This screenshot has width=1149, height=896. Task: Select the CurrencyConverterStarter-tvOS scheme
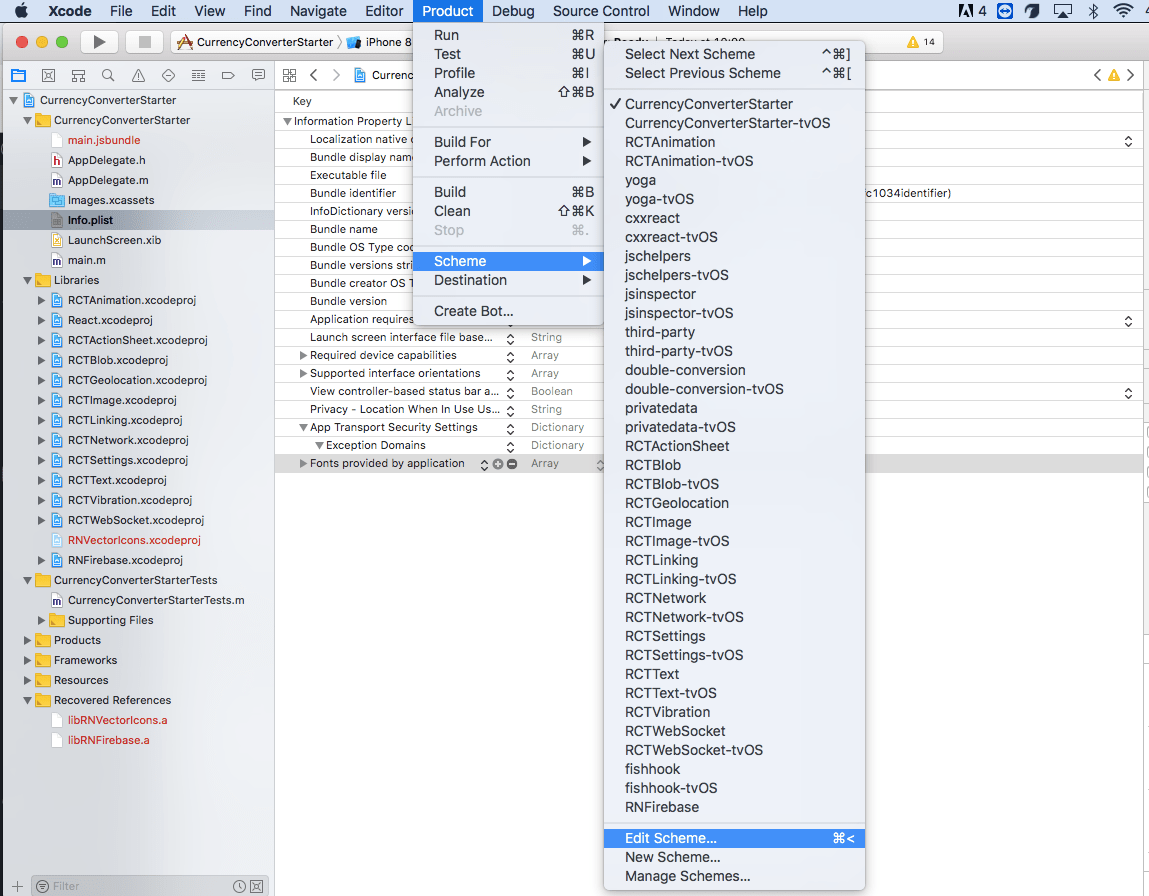click(x=734, y=123)
